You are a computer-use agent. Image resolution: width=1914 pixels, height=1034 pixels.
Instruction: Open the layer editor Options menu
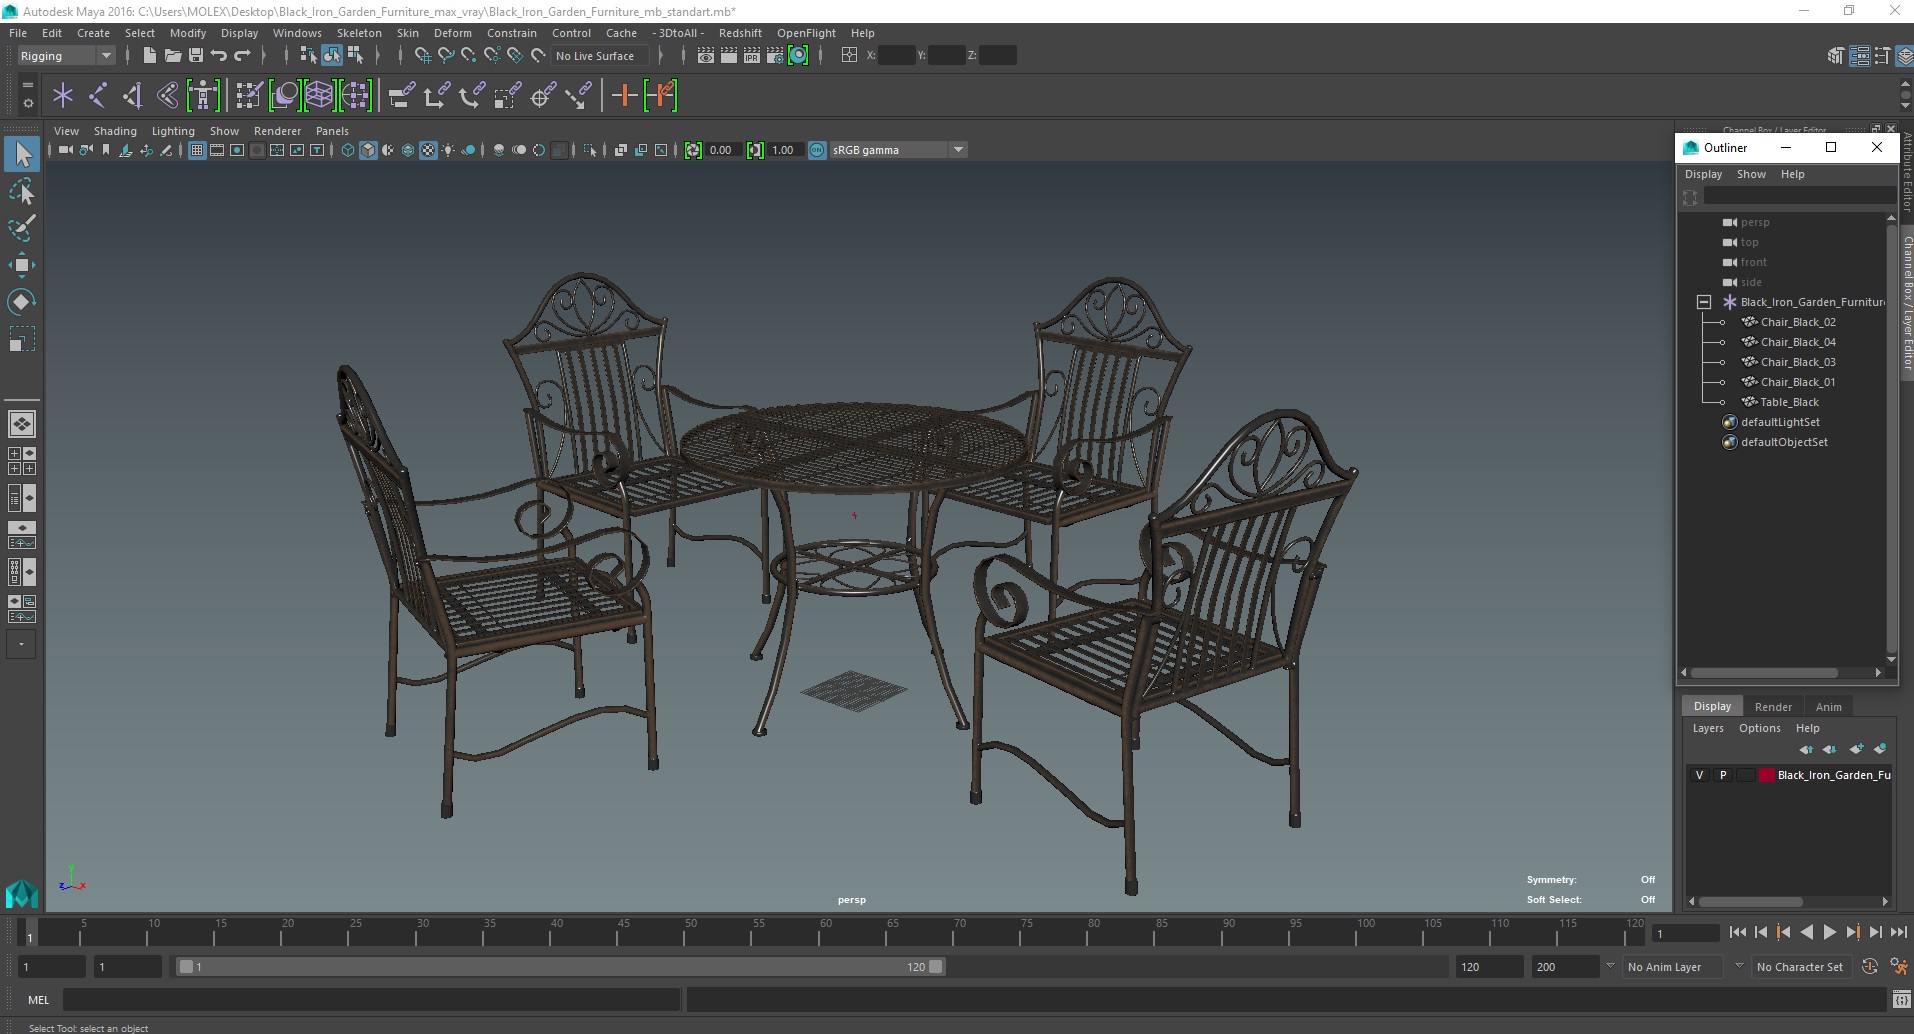pyautogui.click(x=1759, y=728)
